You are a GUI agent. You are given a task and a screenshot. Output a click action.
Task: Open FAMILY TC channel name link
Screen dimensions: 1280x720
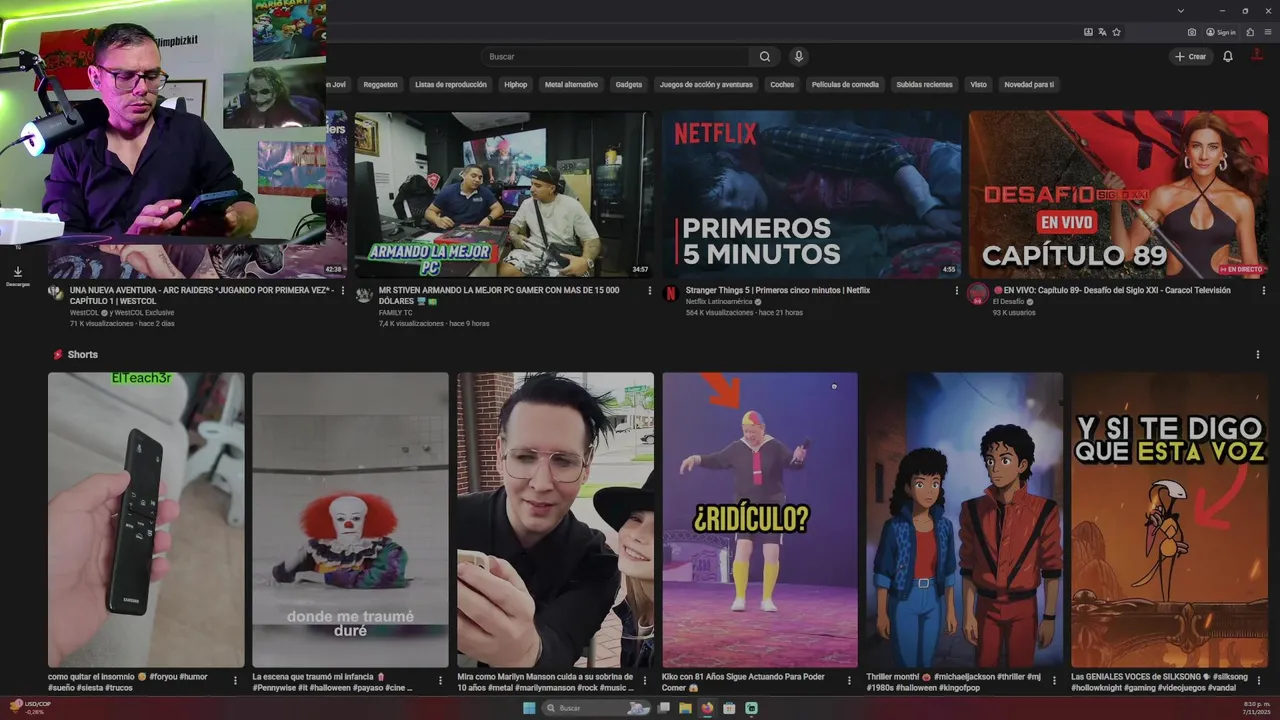[396, 313]
